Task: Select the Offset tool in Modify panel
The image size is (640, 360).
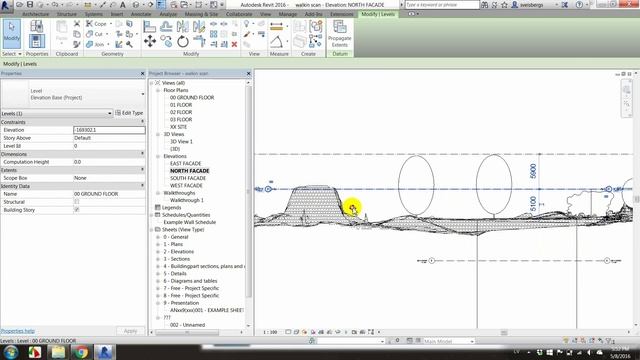Action: 166,27
